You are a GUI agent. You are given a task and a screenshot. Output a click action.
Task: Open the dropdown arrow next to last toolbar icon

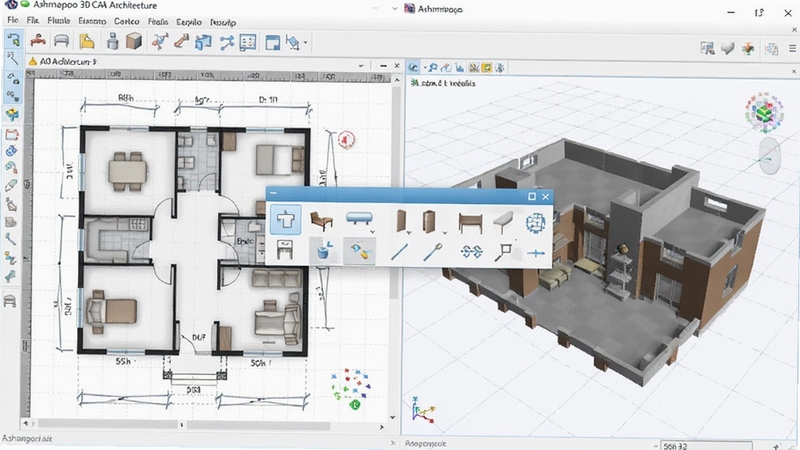(306, 42)
